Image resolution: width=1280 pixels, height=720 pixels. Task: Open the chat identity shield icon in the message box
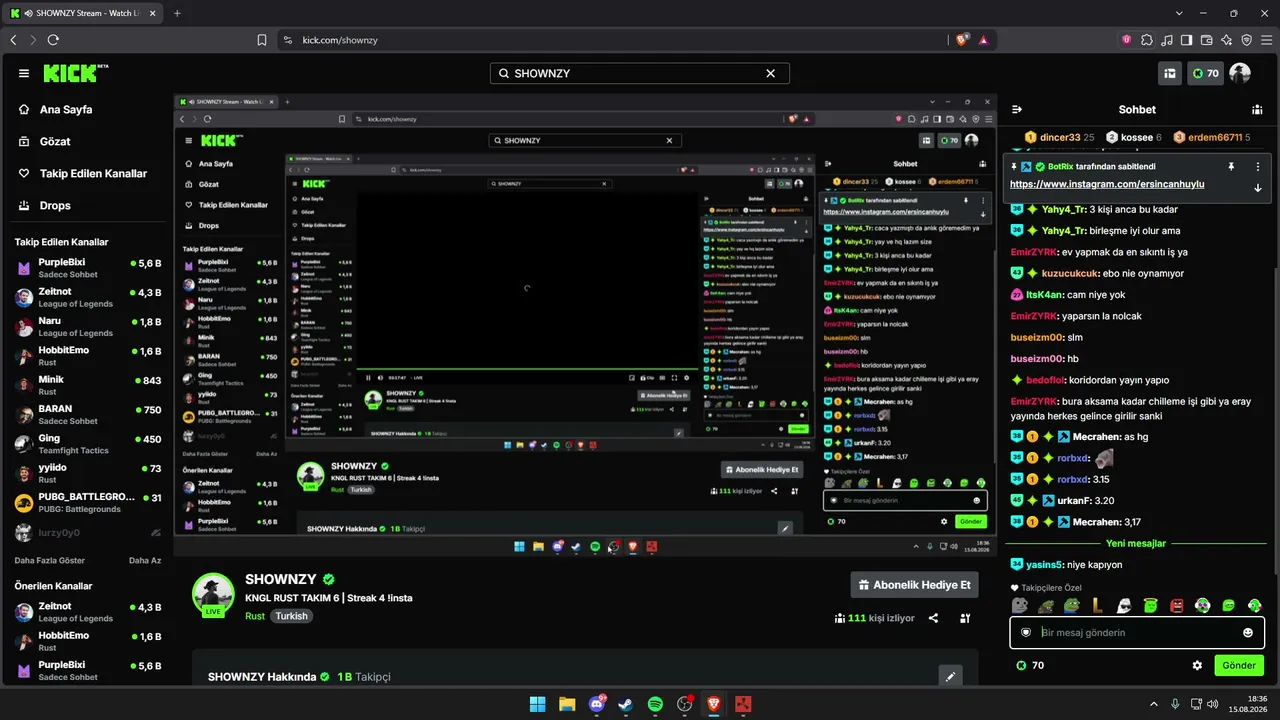tap(1025, 632)
